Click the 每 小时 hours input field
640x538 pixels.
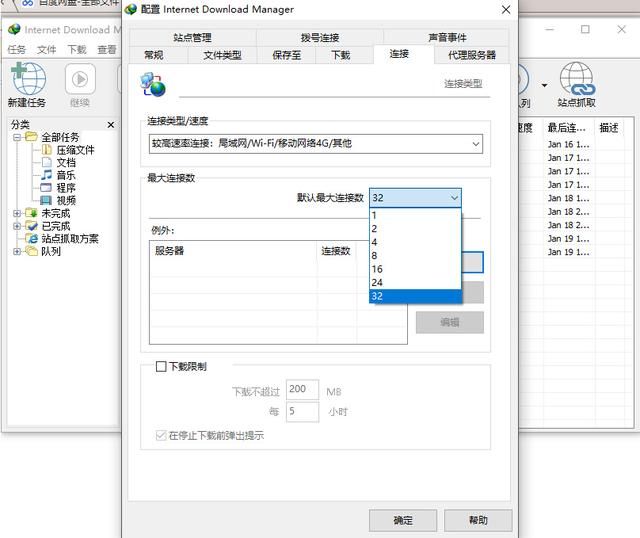(x=302, y=411)
